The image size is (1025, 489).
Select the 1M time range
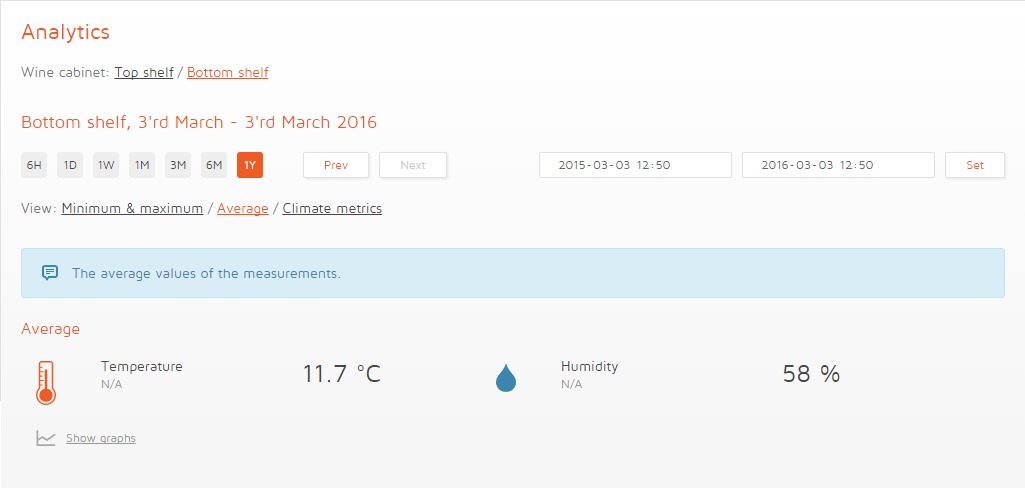tap(142, 165)
